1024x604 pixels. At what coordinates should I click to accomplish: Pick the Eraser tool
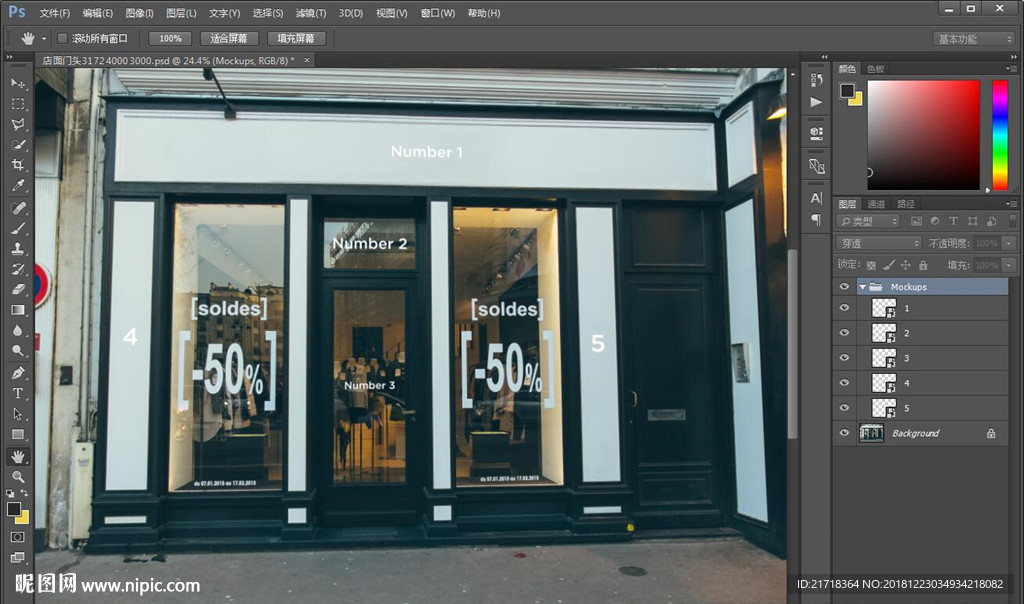pos(18,290)
